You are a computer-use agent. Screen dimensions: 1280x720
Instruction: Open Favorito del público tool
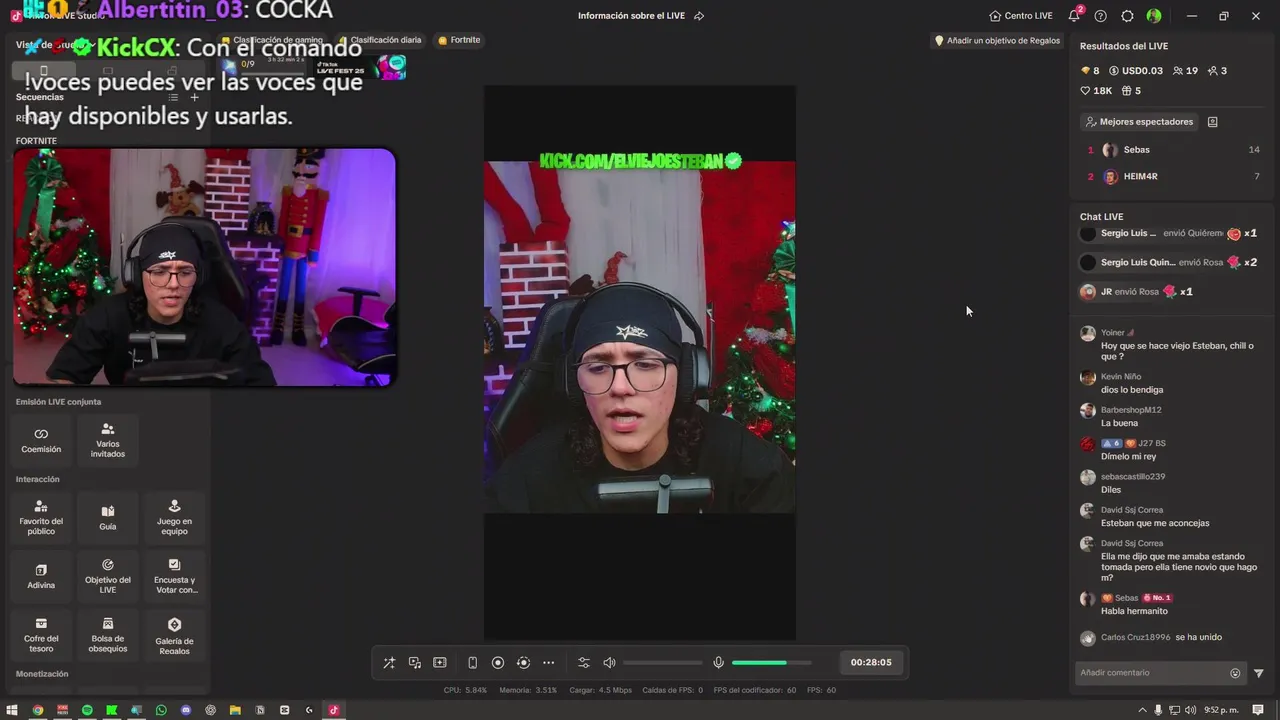pyautogui.click(x=41, y=517)
